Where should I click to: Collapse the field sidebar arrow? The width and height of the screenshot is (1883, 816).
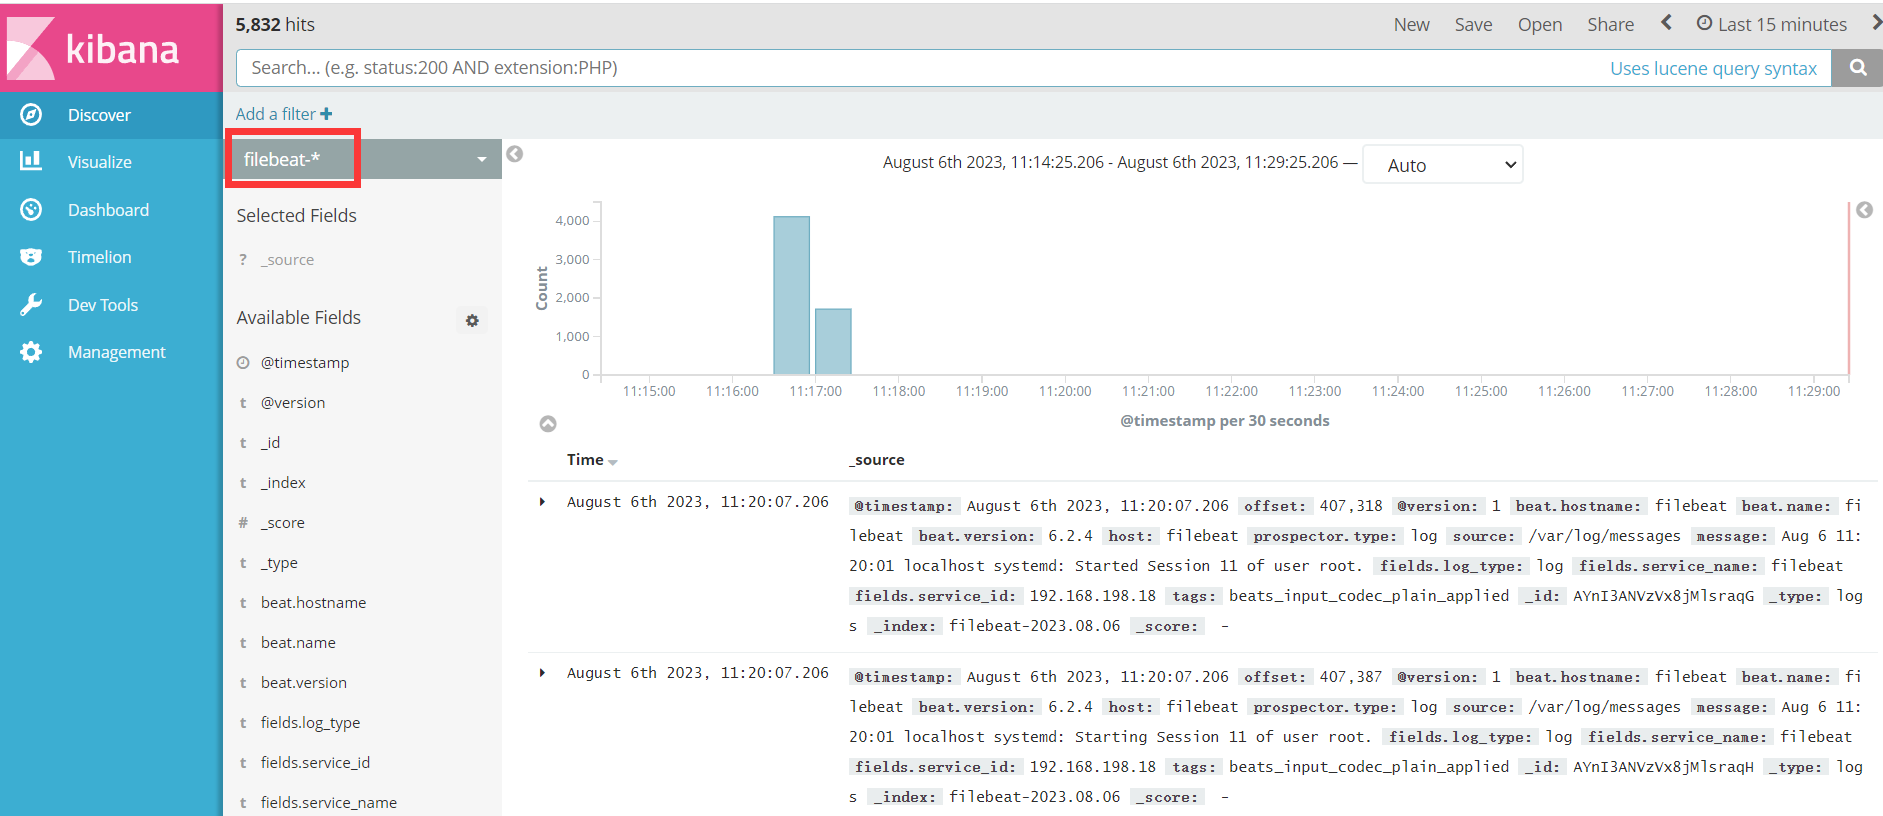pos(515,154)
